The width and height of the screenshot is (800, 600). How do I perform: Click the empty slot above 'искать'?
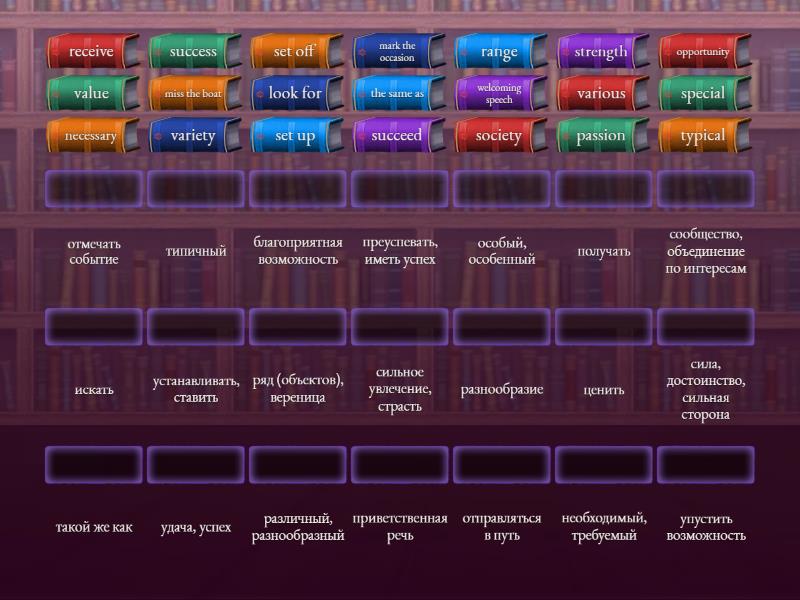pyautogui.click(x=94, y=326)
